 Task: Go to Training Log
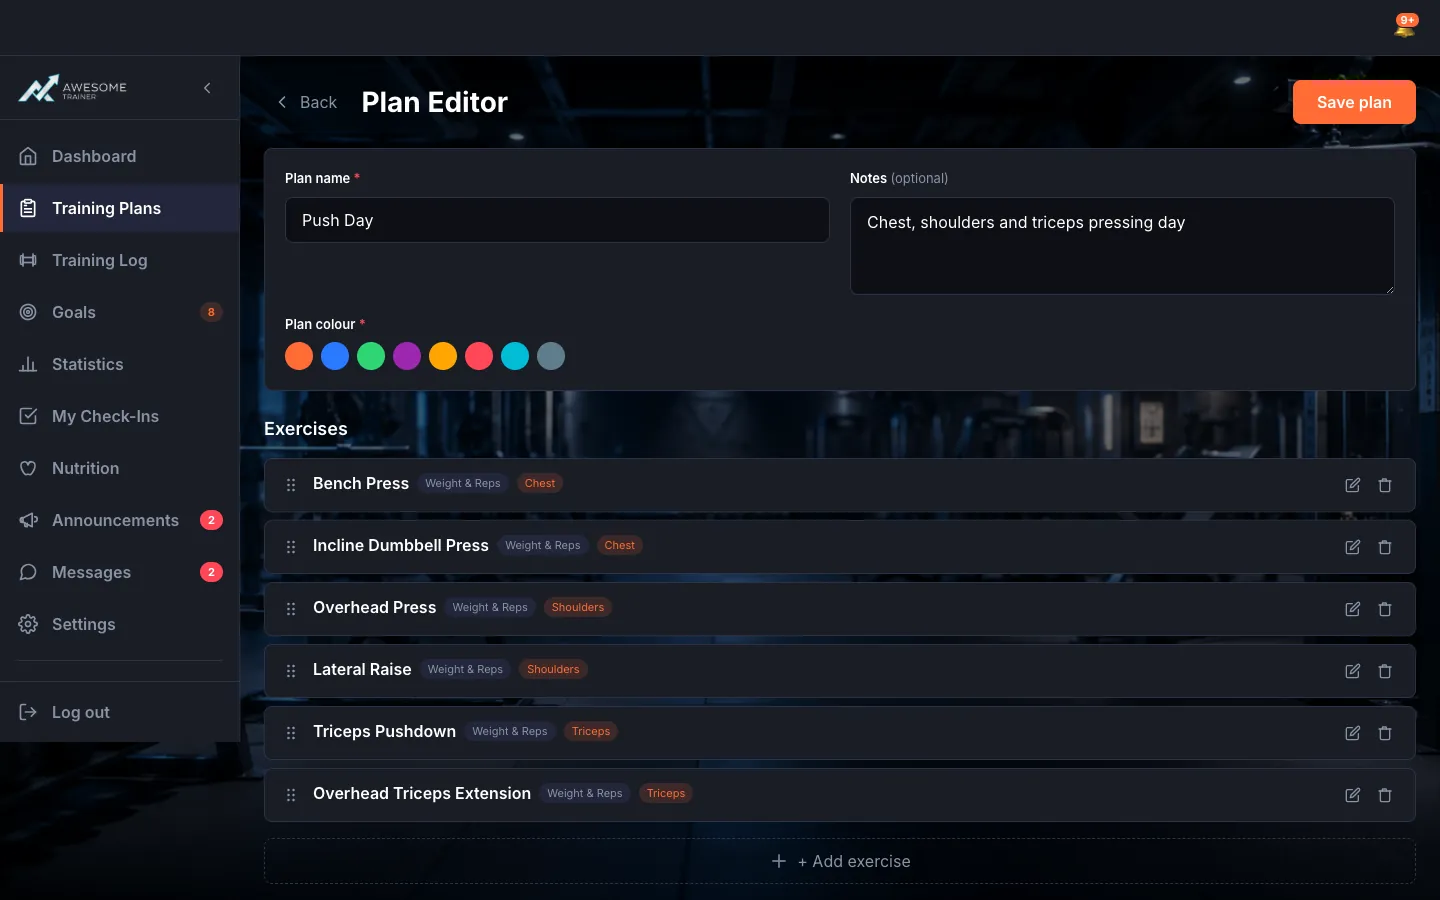pos(120,260)
